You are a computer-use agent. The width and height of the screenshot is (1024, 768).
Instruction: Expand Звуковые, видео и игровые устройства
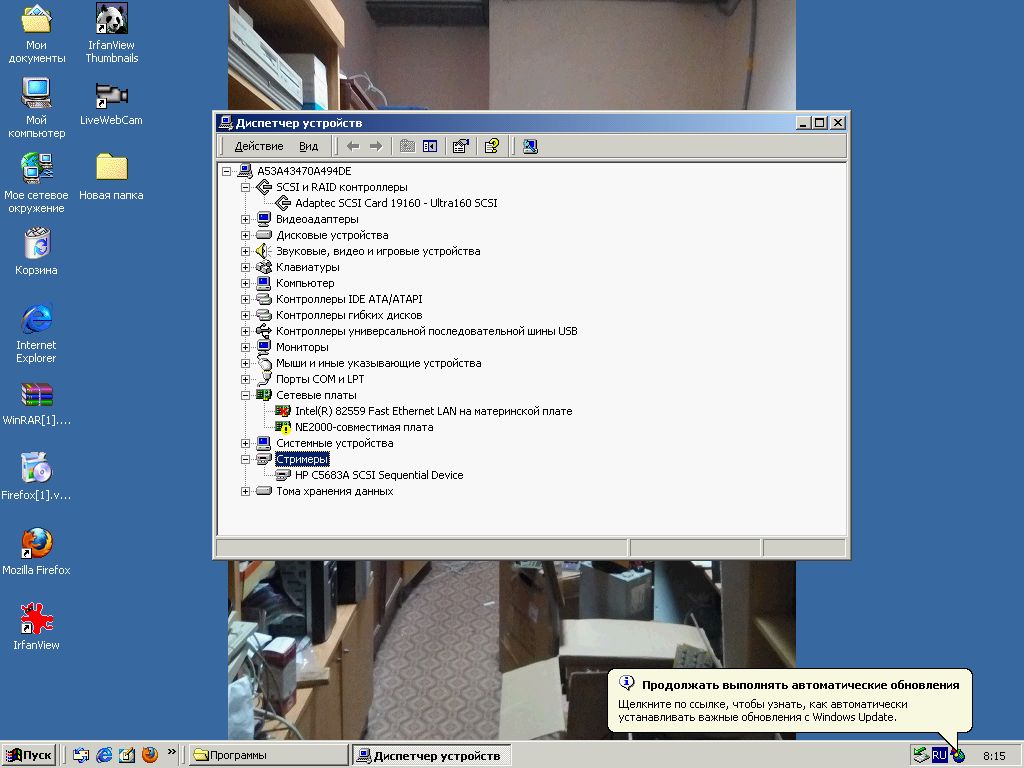coord(246,251)
